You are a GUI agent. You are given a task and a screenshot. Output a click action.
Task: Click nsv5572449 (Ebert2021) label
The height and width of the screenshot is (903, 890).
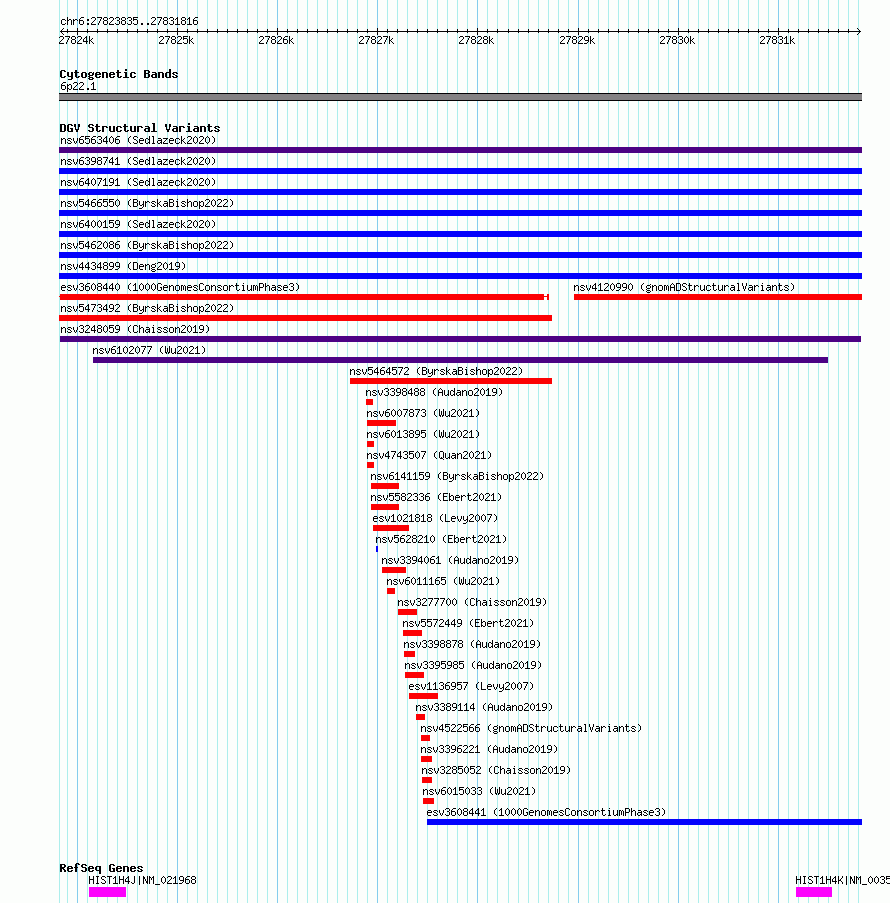click(468, 624)
